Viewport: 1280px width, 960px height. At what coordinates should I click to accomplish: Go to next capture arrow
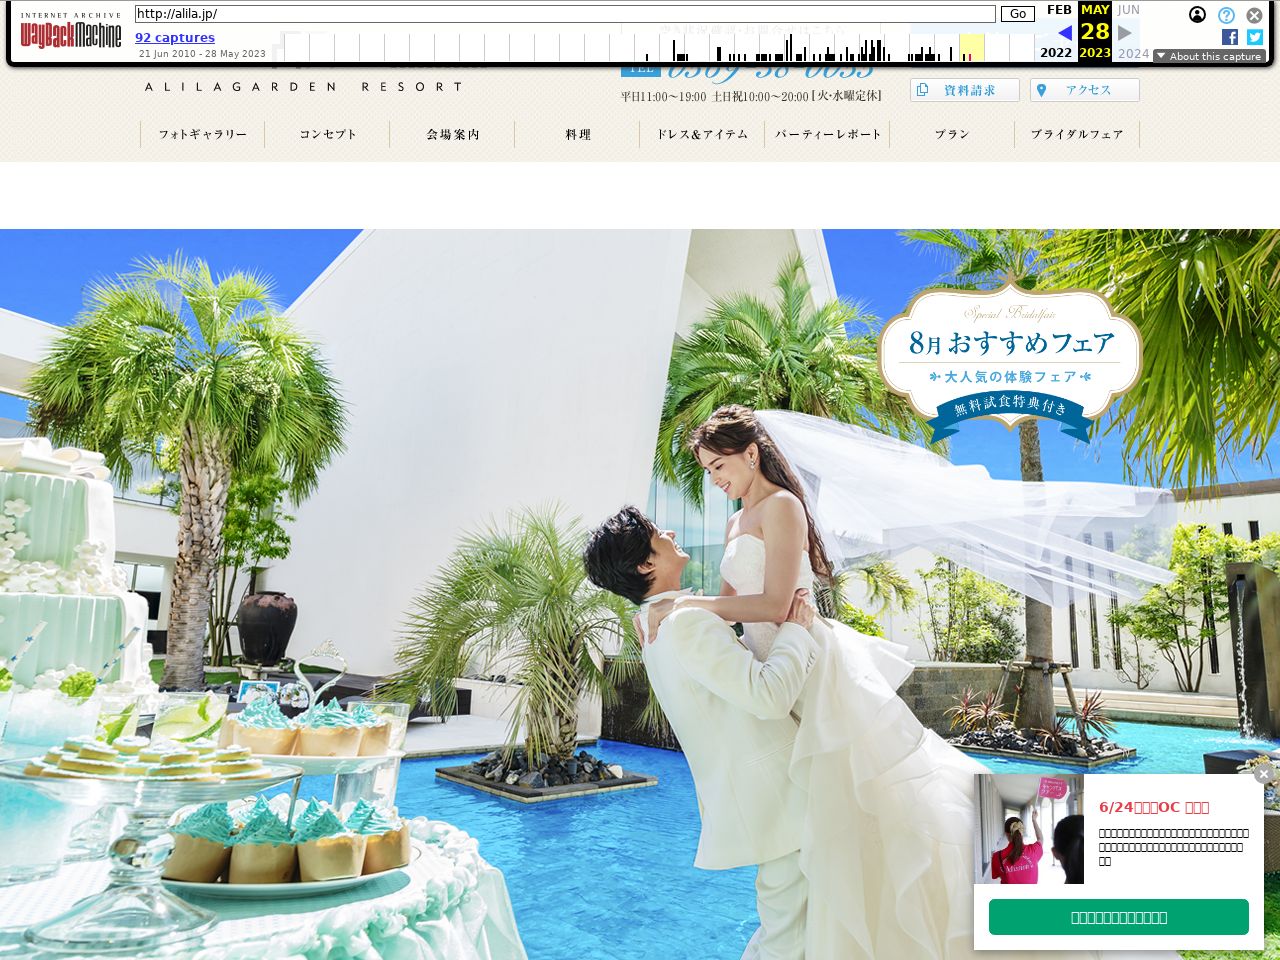[1125, 33]
